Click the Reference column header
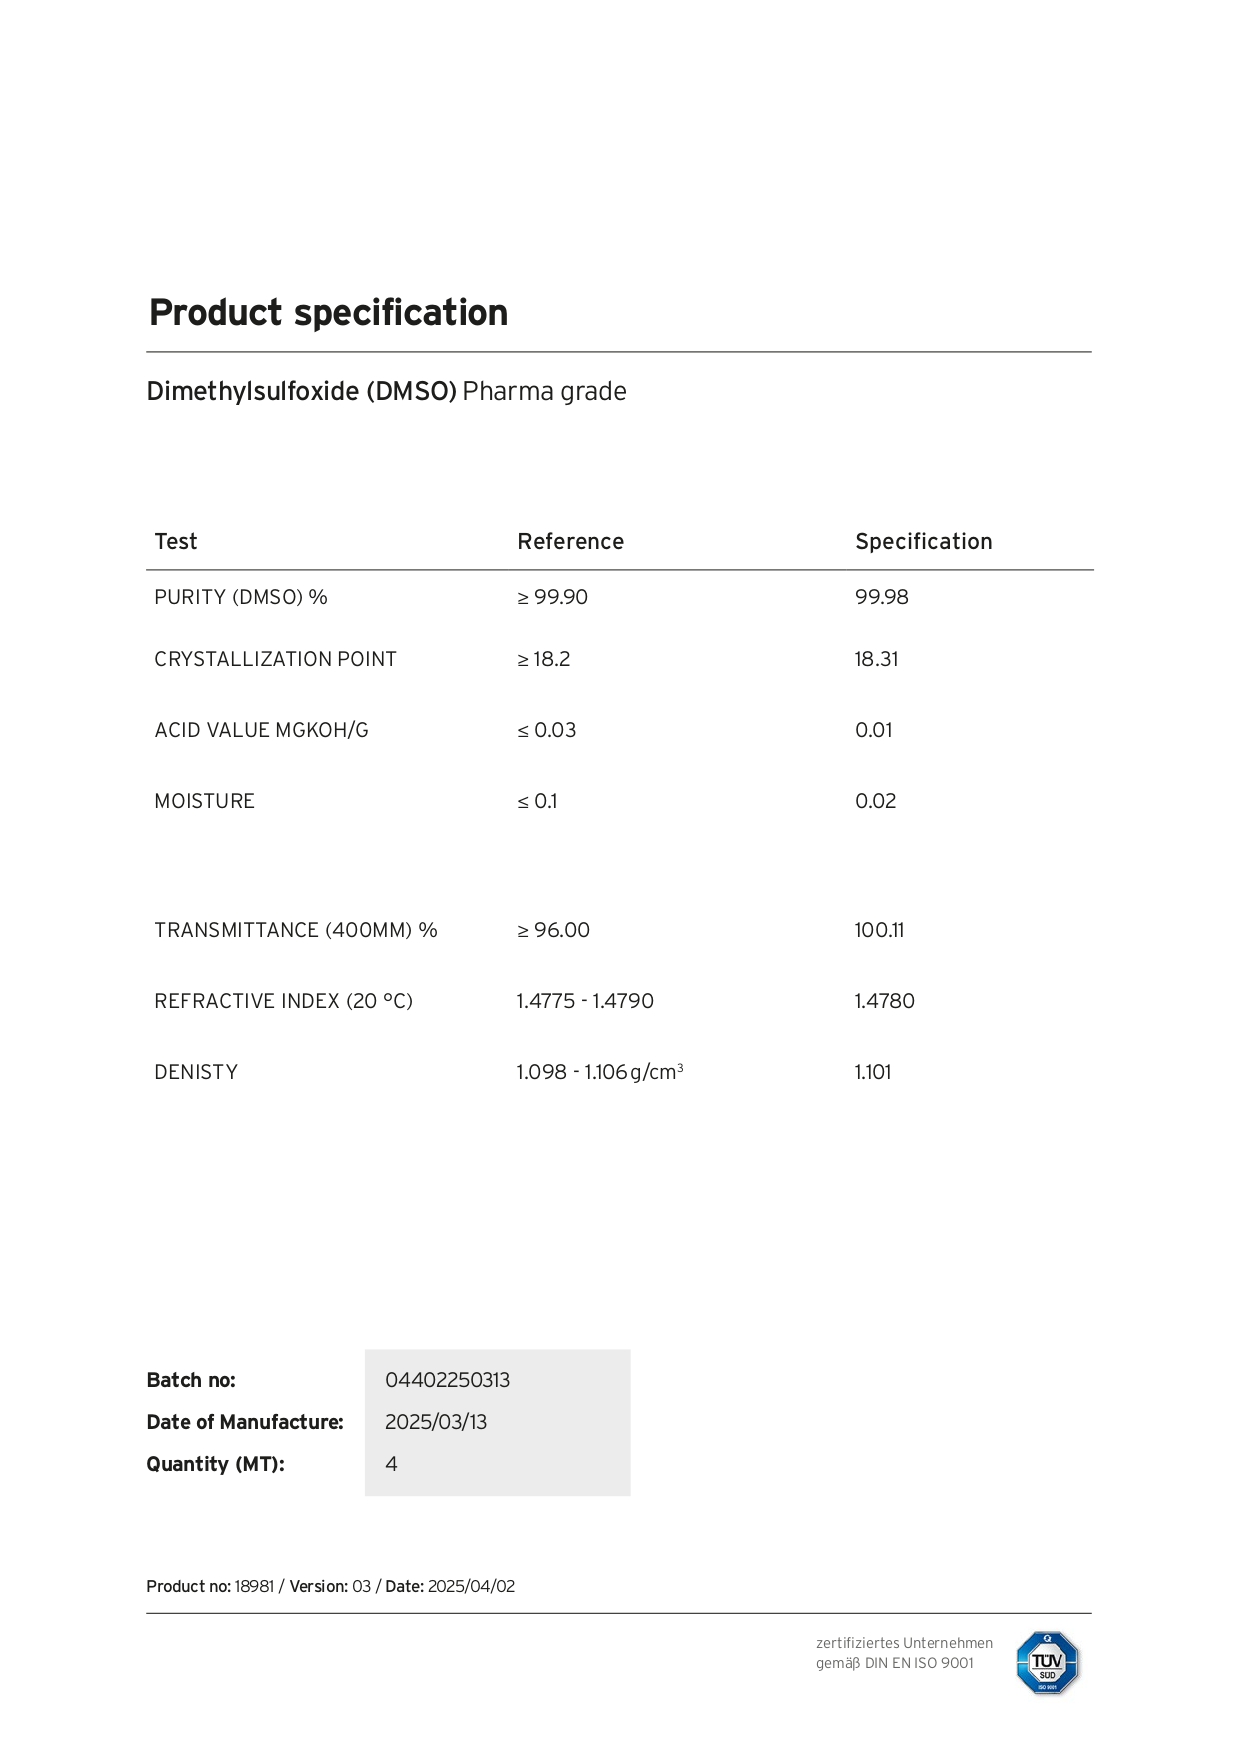This screenshot has width=1241, height=1754. (x=570, y=541)
